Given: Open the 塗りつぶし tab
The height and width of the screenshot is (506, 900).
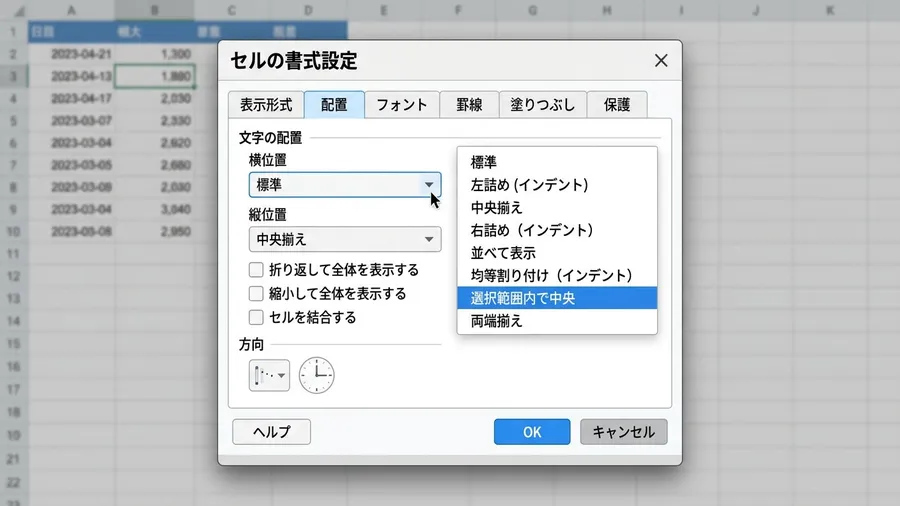Looking at the screenshot, I should (x=542, y=104).
